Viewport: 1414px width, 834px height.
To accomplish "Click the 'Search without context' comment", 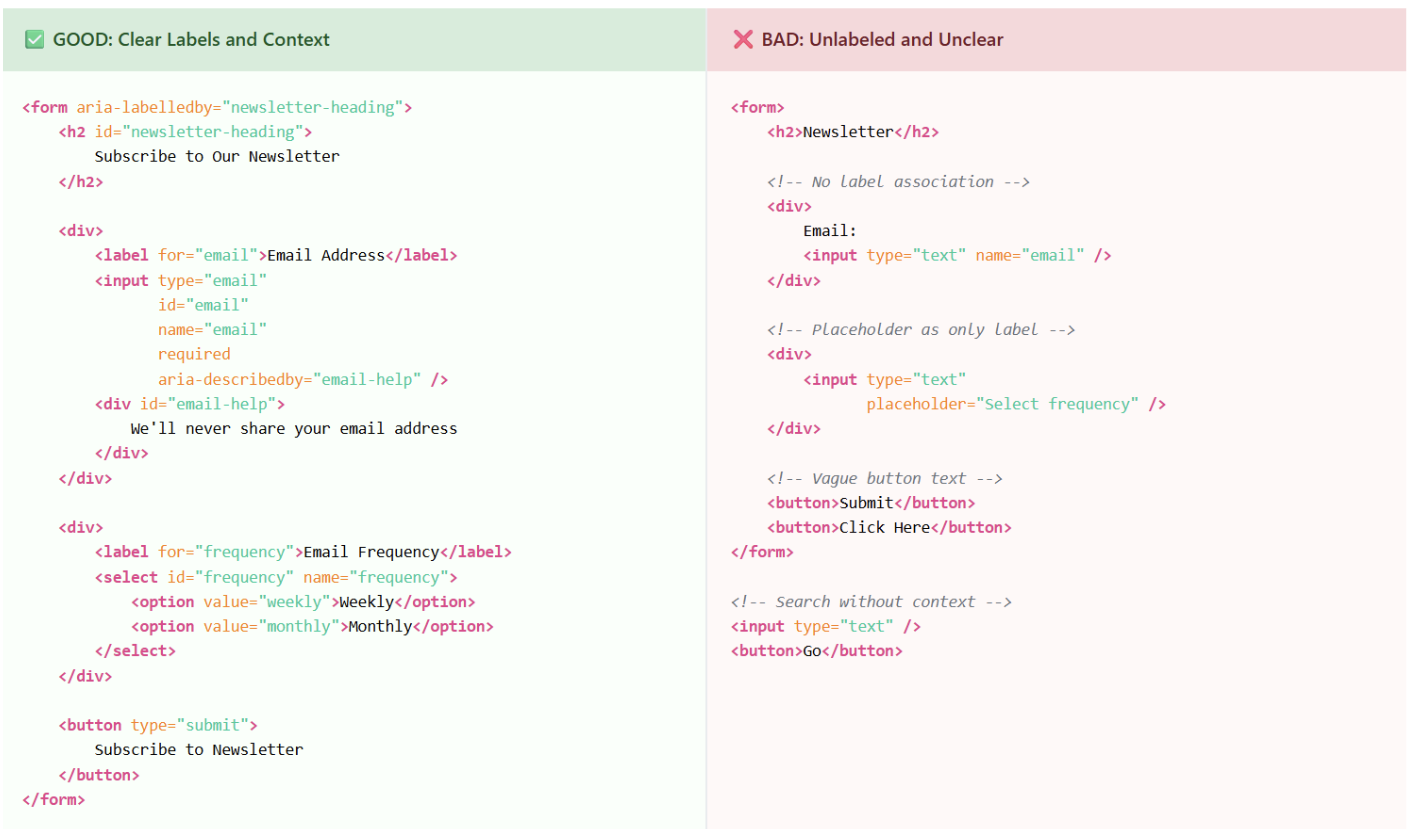I will (871, 601).
